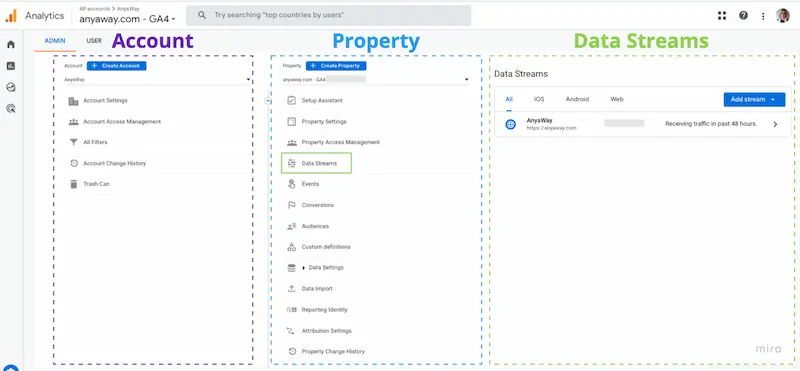800x371 pixels.
Task: Open the user profile avatar
Action: [783, 16]
